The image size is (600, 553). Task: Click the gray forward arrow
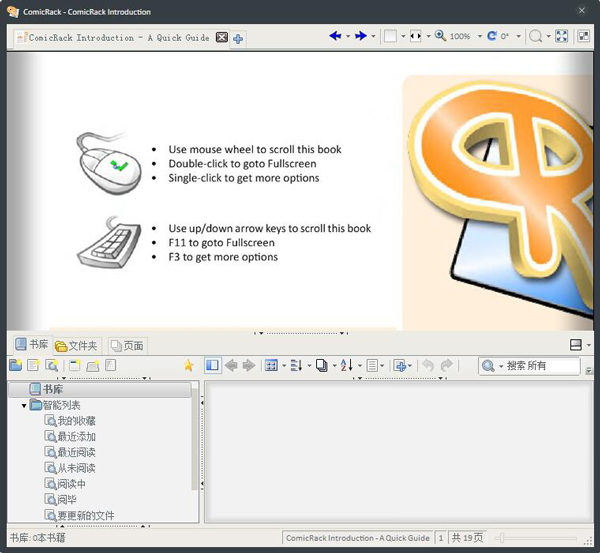coord(249,365)
